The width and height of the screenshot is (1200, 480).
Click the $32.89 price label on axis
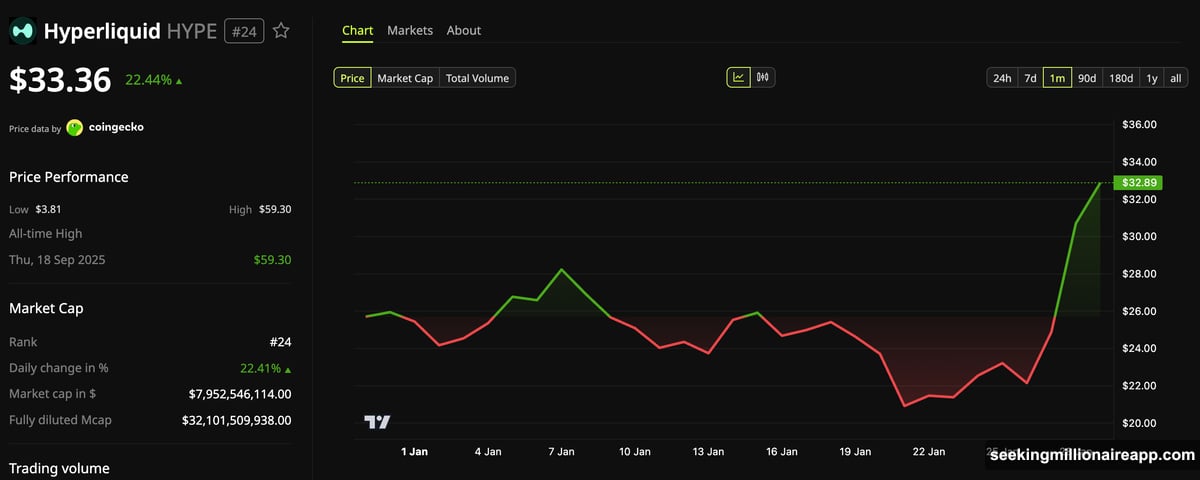(x=1139, y=183)
